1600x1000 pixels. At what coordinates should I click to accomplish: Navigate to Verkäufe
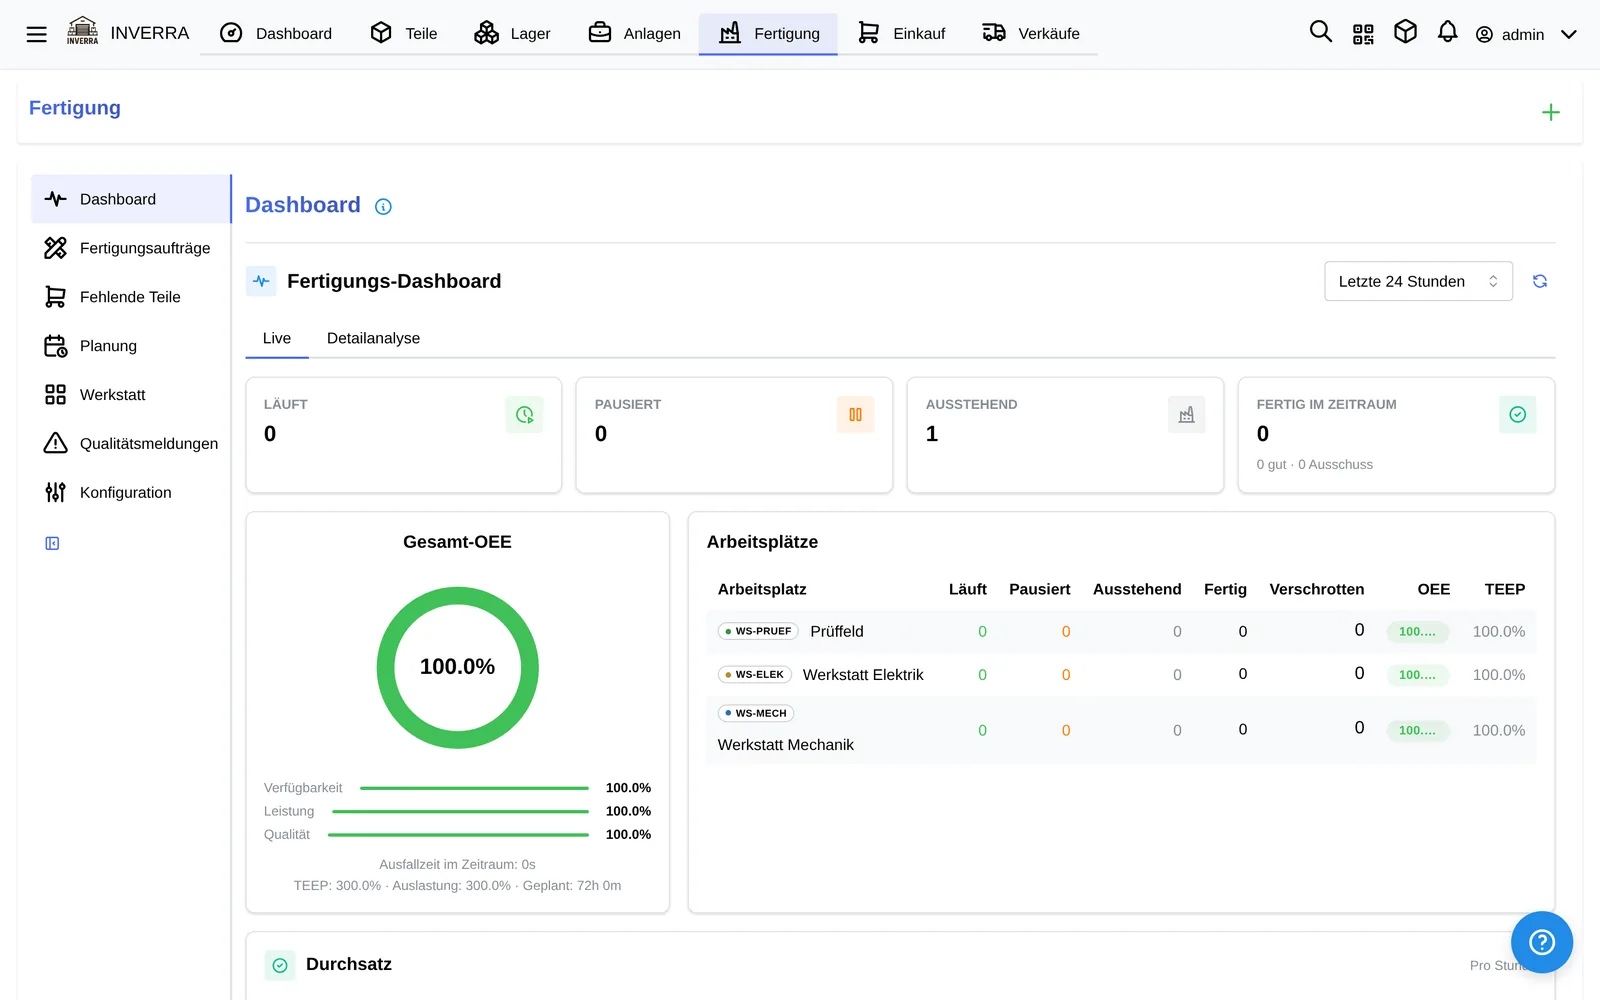point(1031,33)
